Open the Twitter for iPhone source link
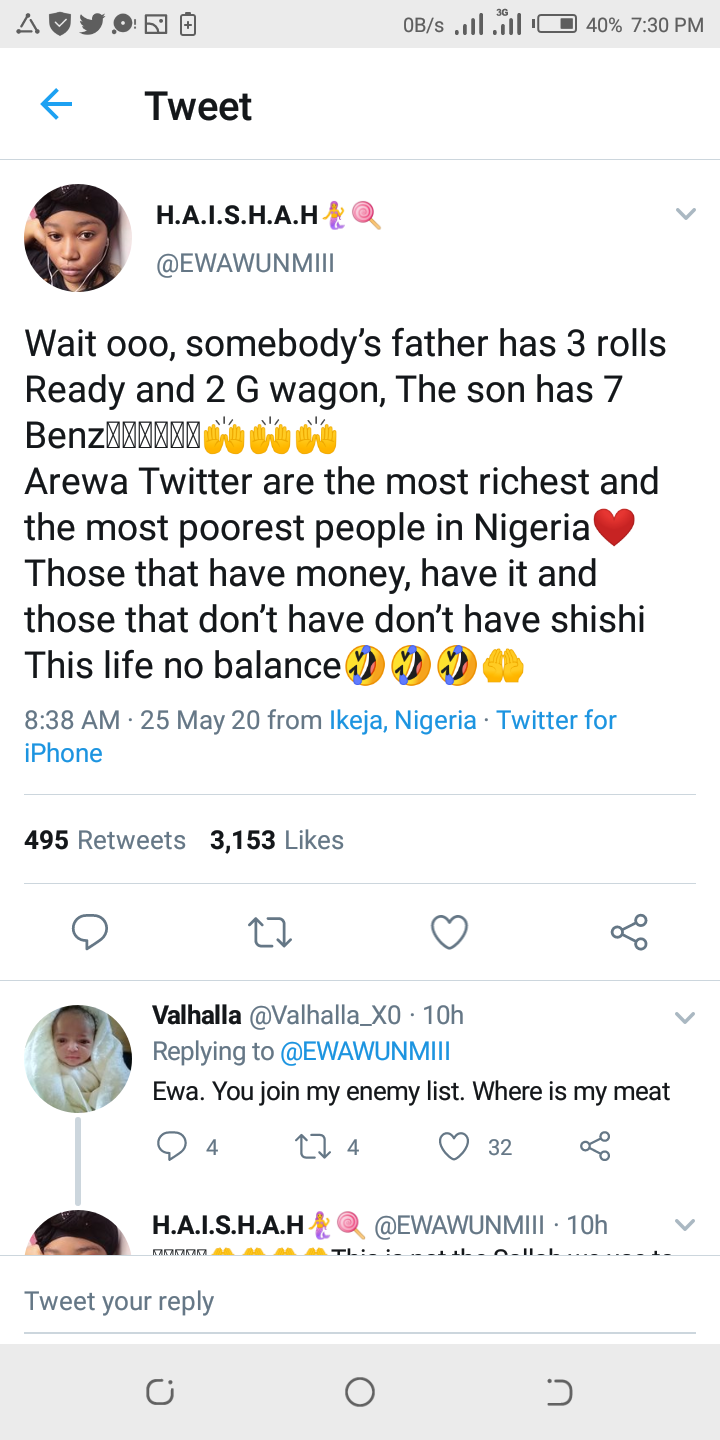The image size is (720, 1440). [556, 720]
